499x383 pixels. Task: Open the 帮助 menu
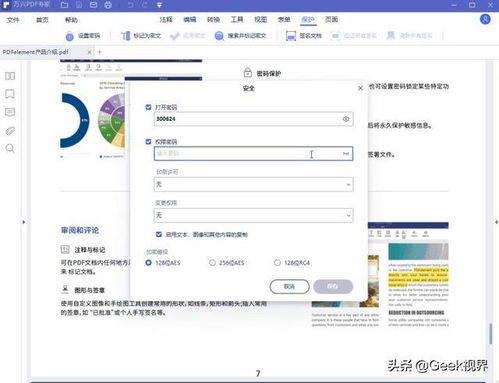[71, 20]
